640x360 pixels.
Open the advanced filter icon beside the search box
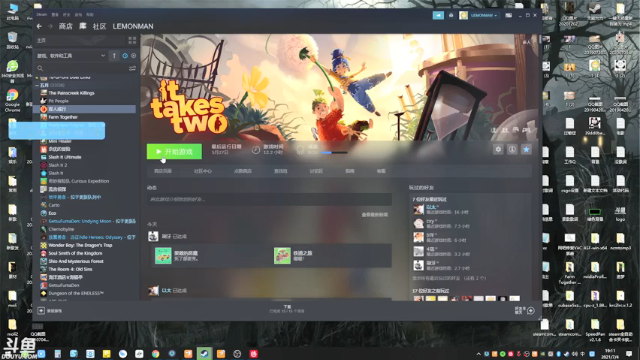[x=132, y=69]
